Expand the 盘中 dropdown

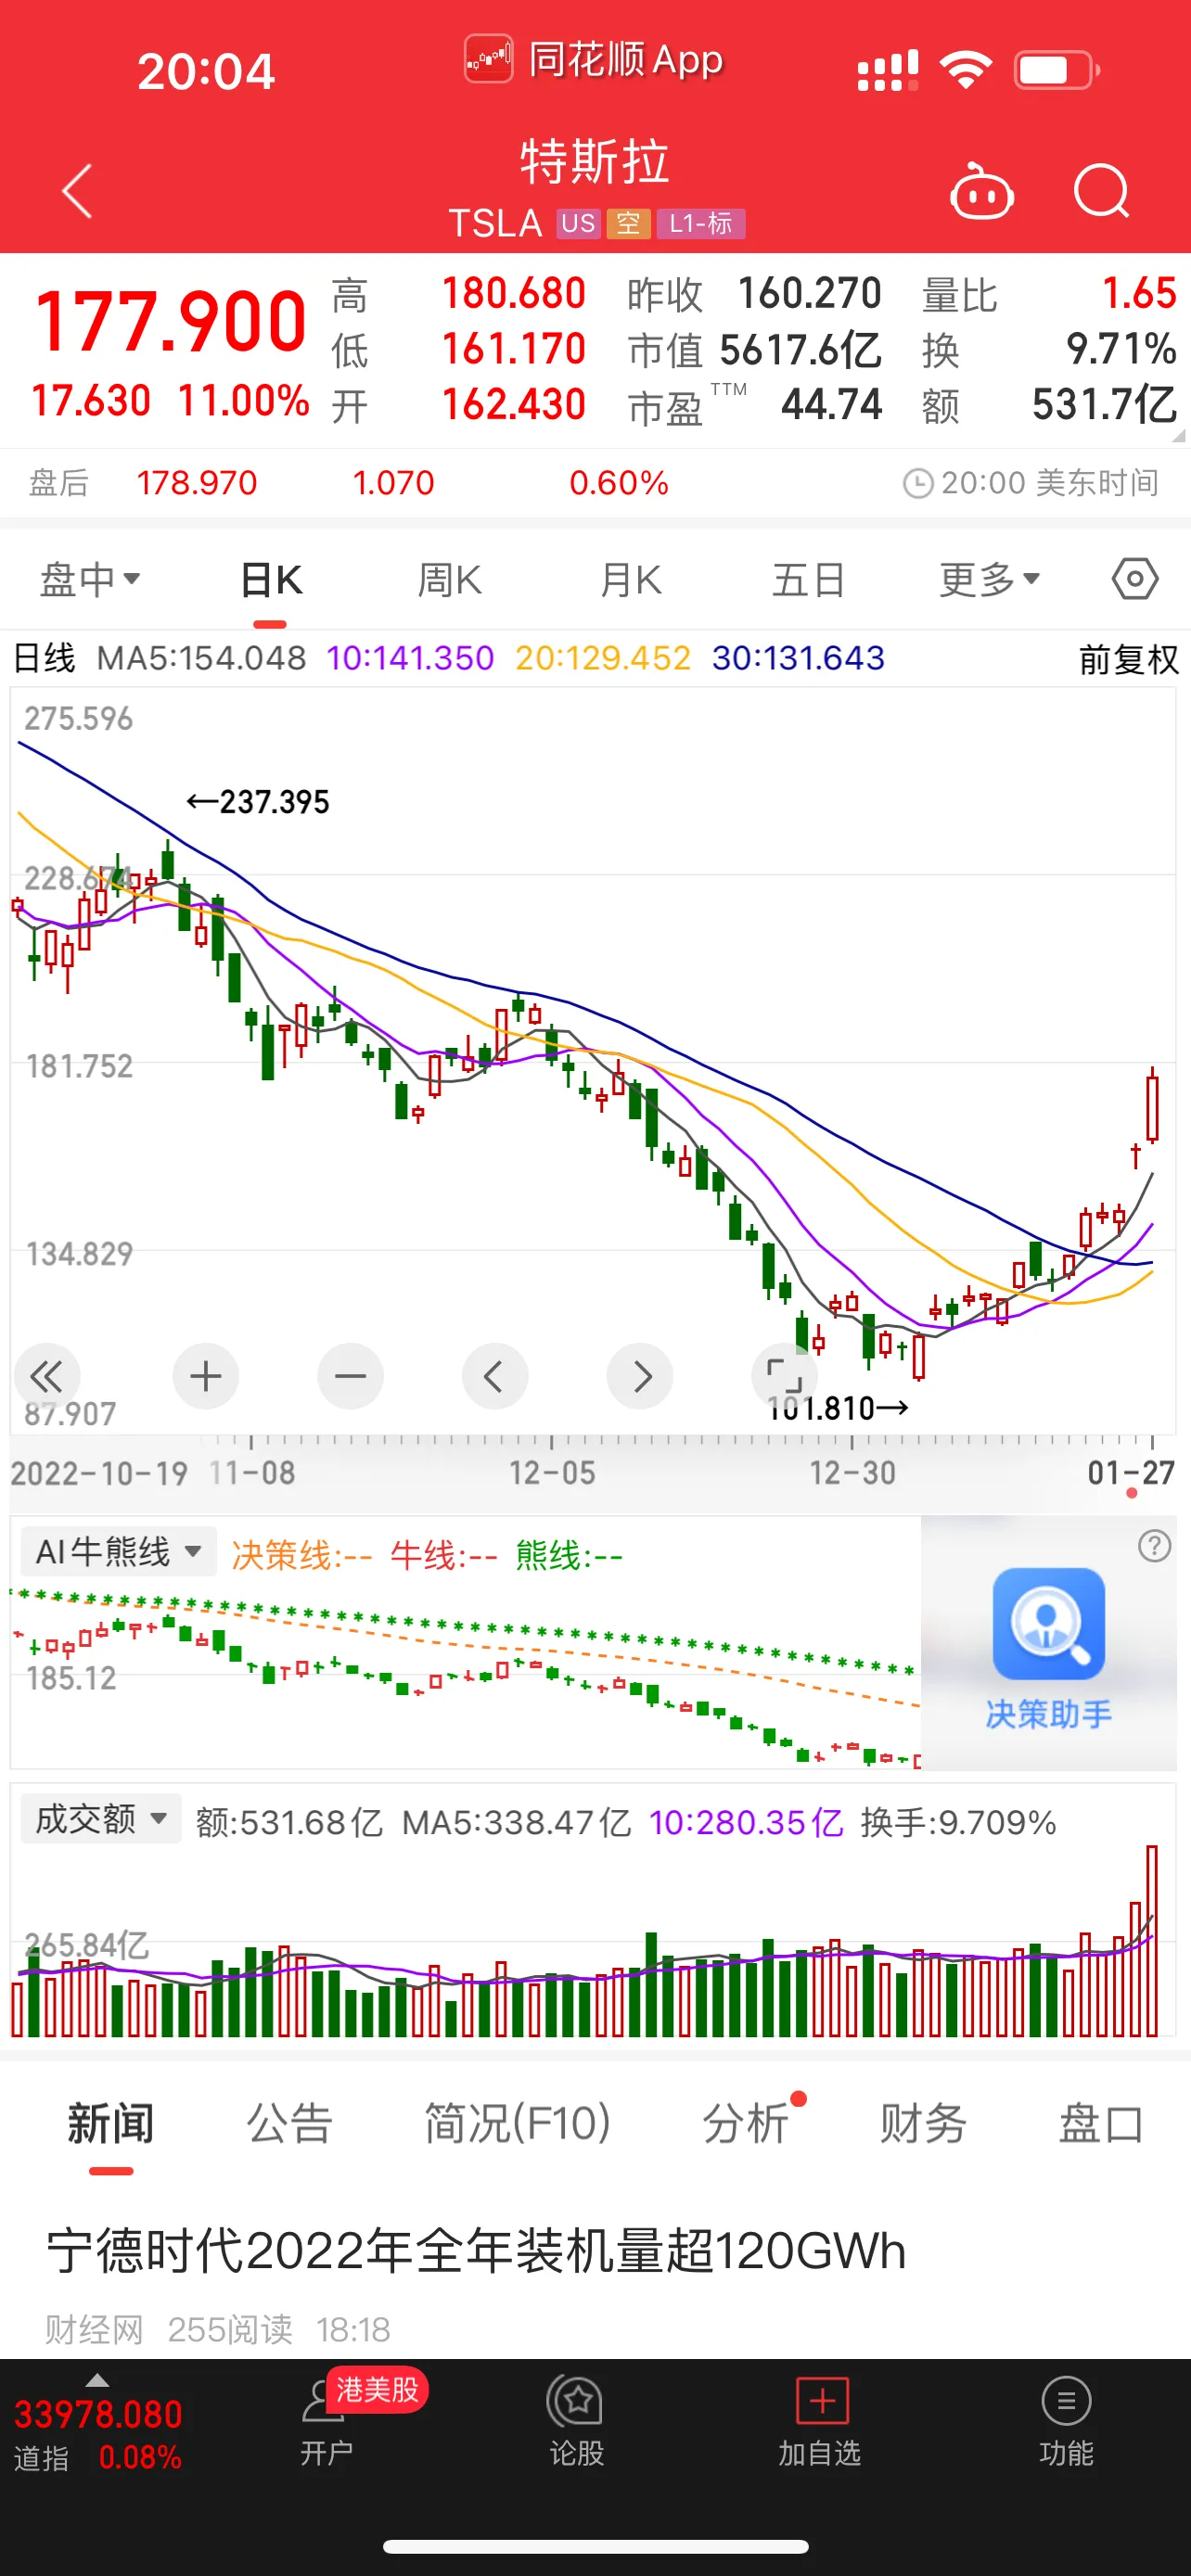click(89, 579)
